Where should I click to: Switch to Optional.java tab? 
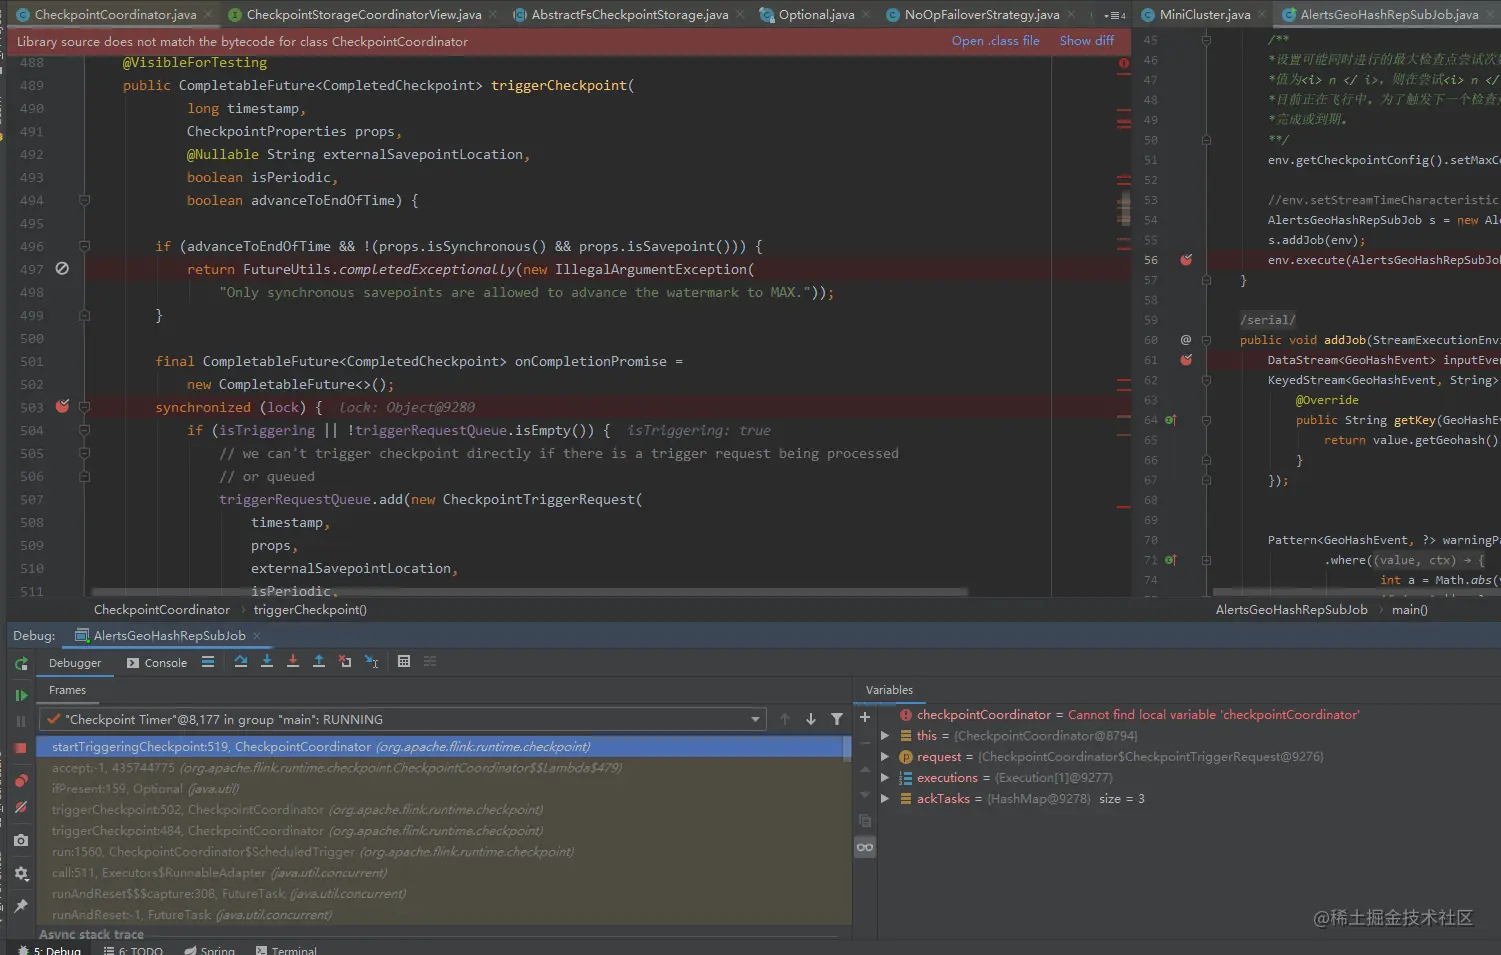point(816,14)
